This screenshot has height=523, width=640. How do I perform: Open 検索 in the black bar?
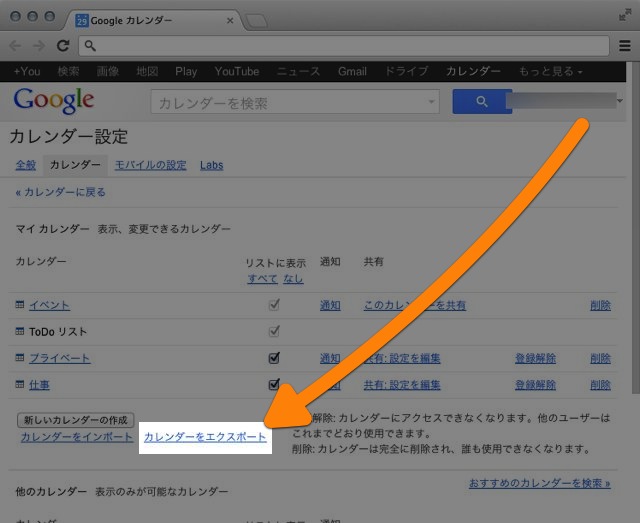[x=68, y=71]
